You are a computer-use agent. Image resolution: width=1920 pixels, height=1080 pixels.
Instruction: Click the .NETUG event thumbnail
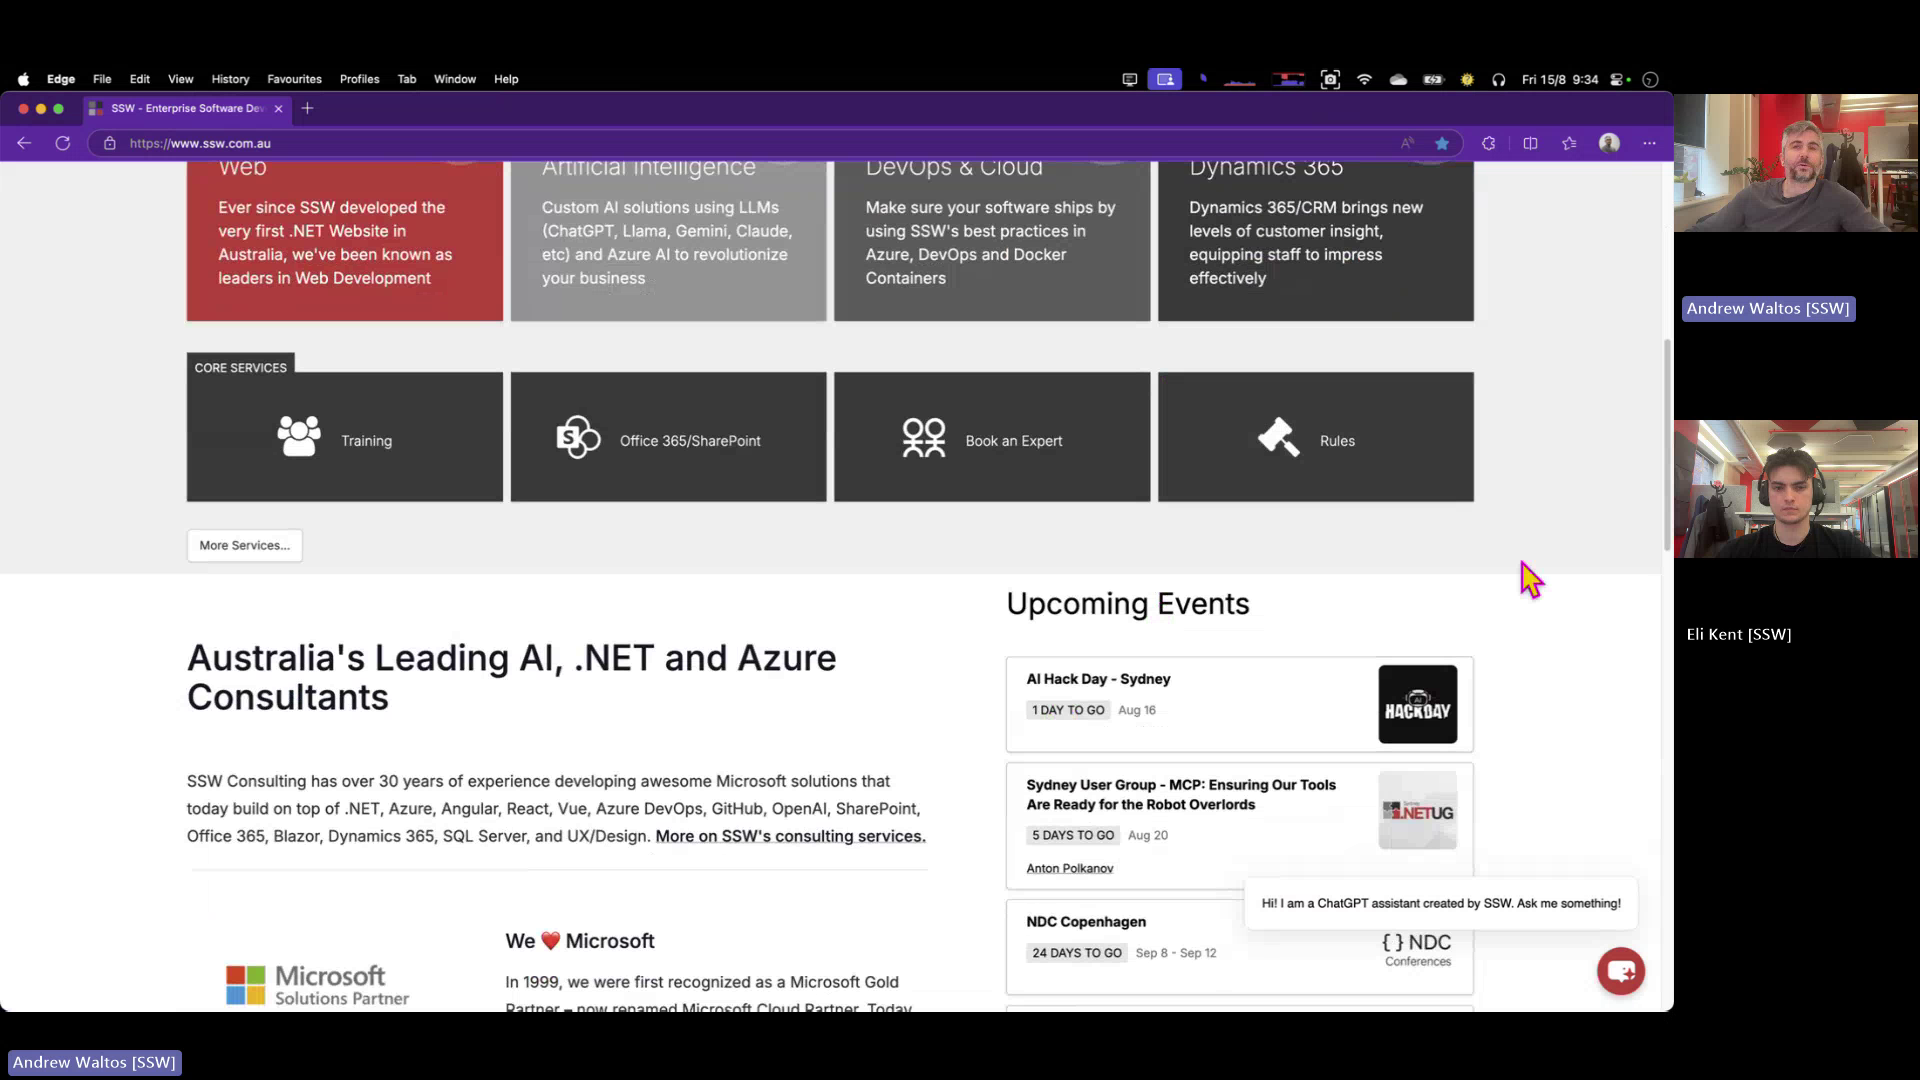click(1417, 811)
